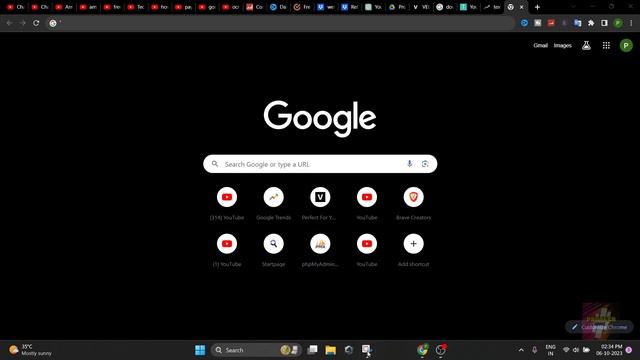Click the translate extension icon

[578, 23]
